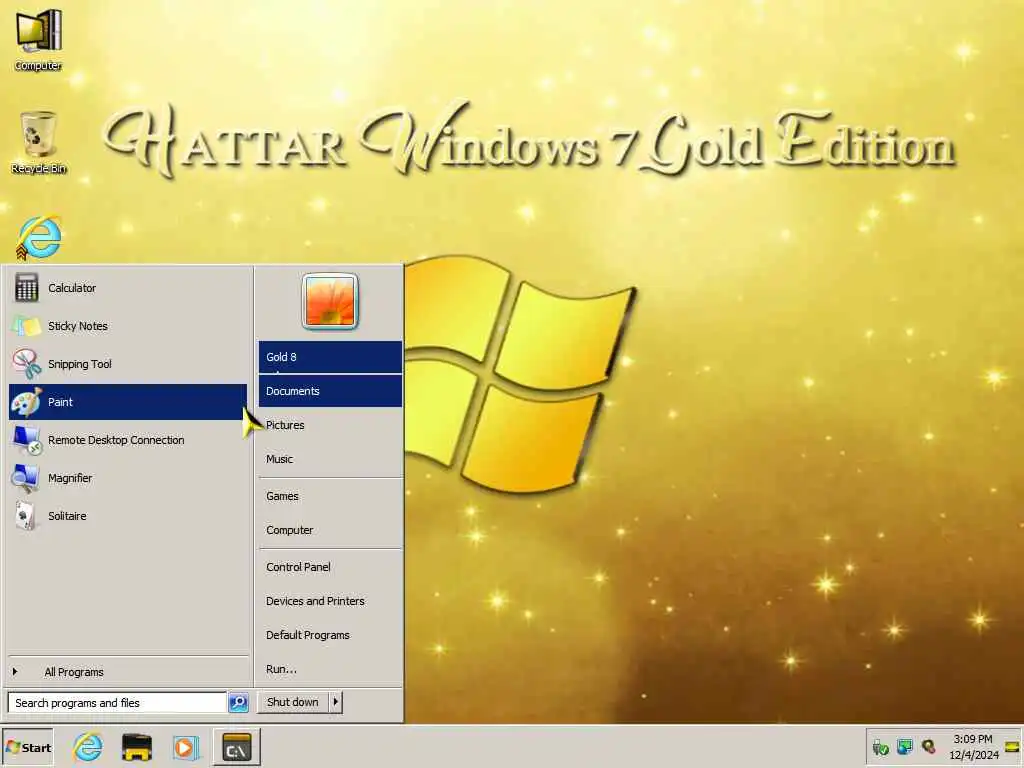Click the network tray icon
Image resolution: width=1024 pixels, height=768 pixels.
click(904, 746)
